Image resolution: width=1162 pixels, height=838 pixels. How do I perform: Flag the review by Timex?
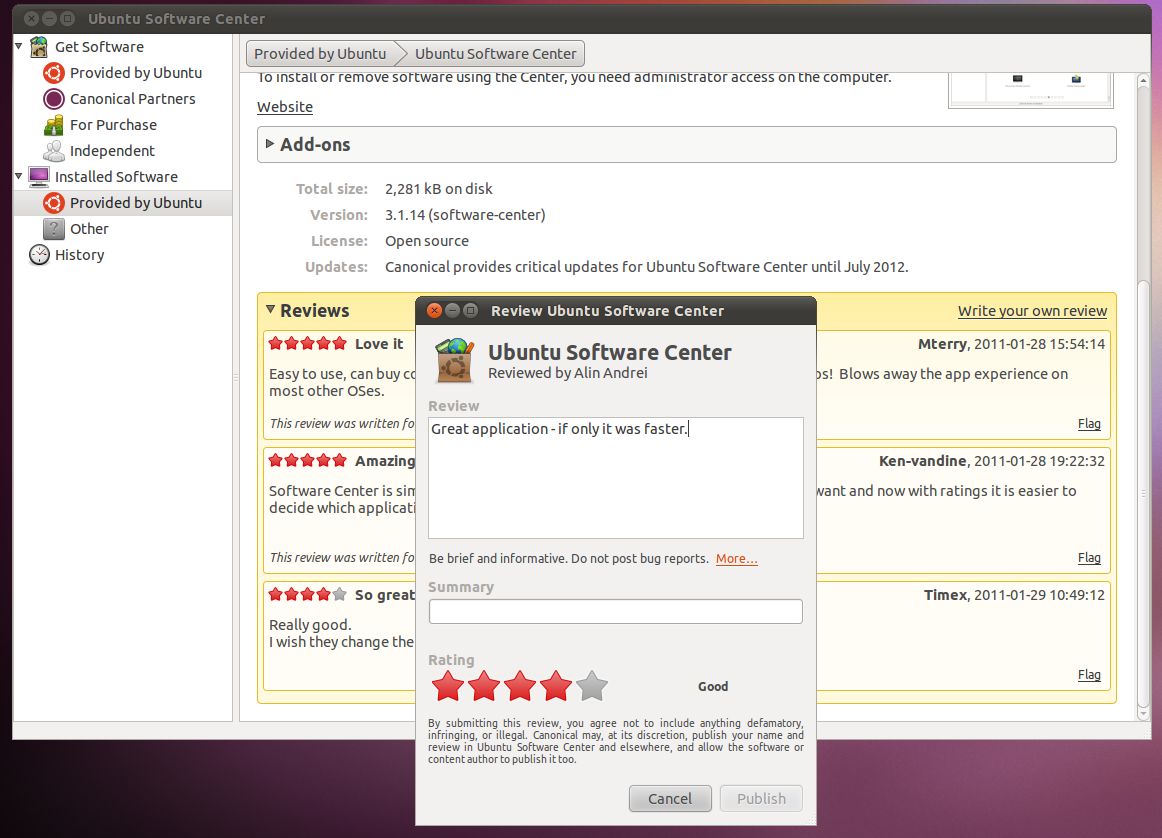(x=1089, y=675)
